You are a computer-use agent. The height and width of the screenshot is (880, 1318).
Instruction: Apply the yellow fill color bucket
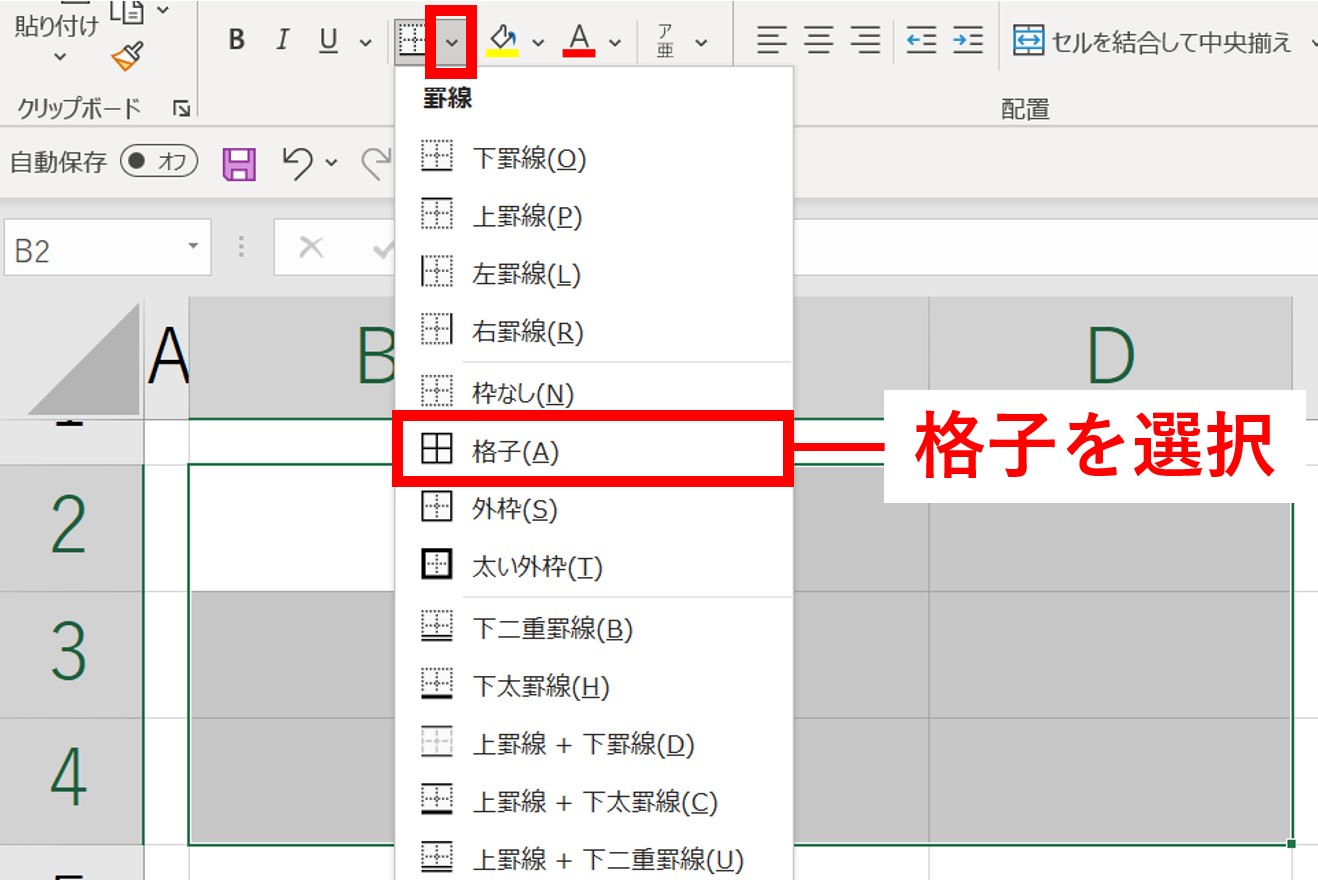(502, 40)
